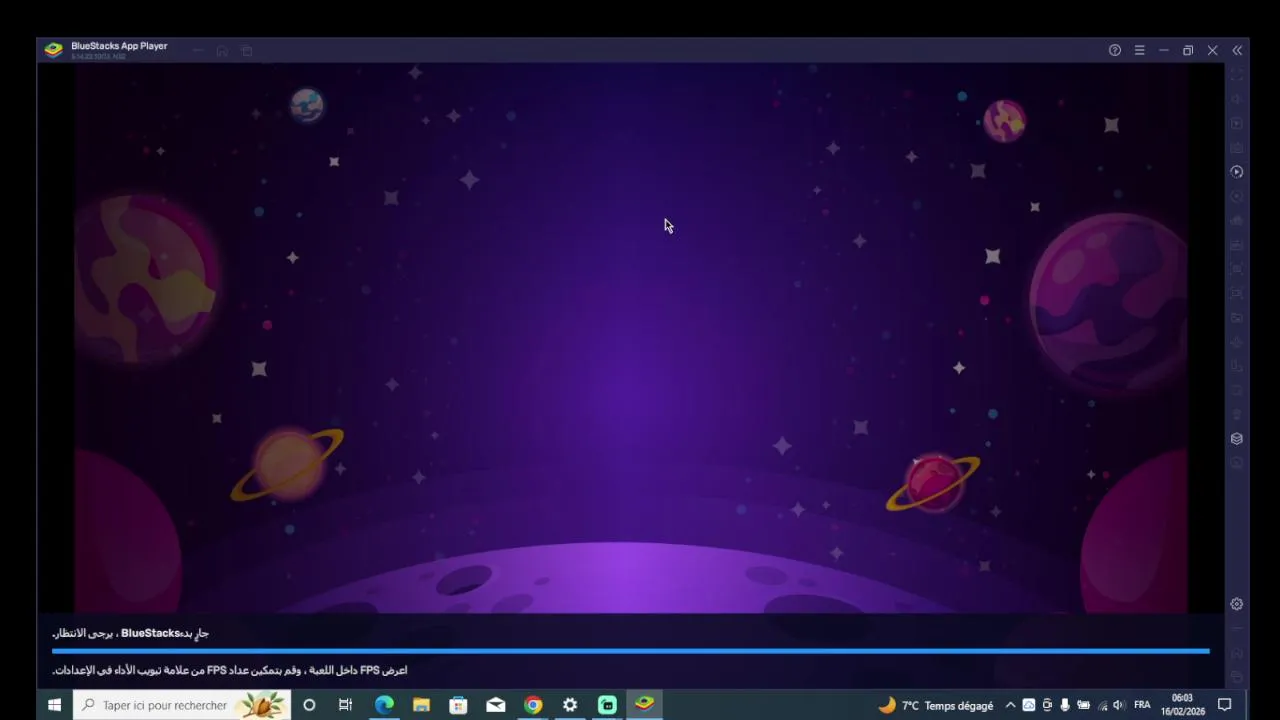Open Google Chrome from the taskbar
Screen dimensions: 1280x720
533,705
